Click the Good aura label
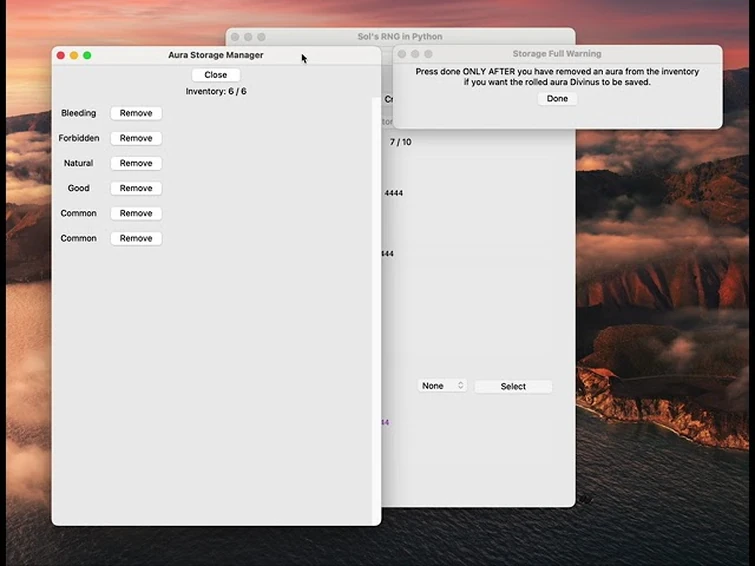The height and width of the screenshot is (566, 755). click(x=78, y=188)
